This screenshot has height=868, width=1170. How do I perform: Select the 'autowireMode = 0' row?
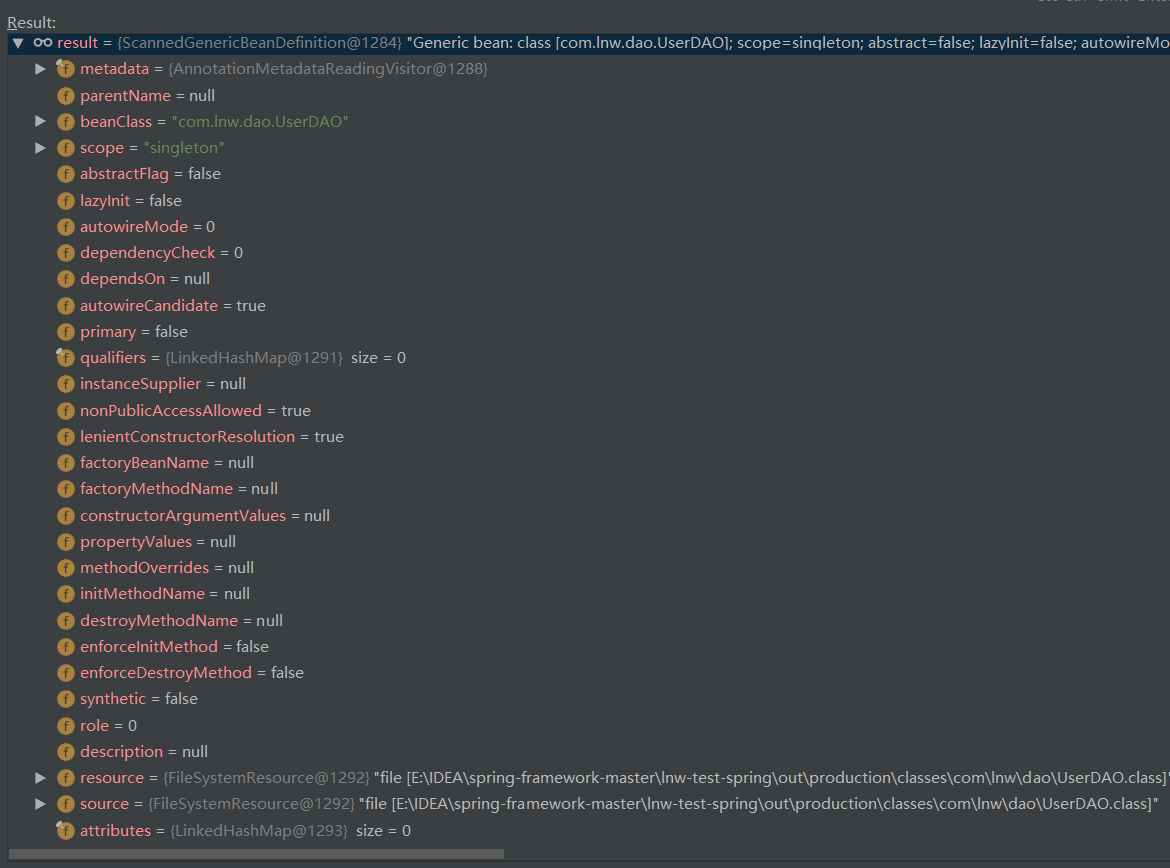(x=147, y=227)
